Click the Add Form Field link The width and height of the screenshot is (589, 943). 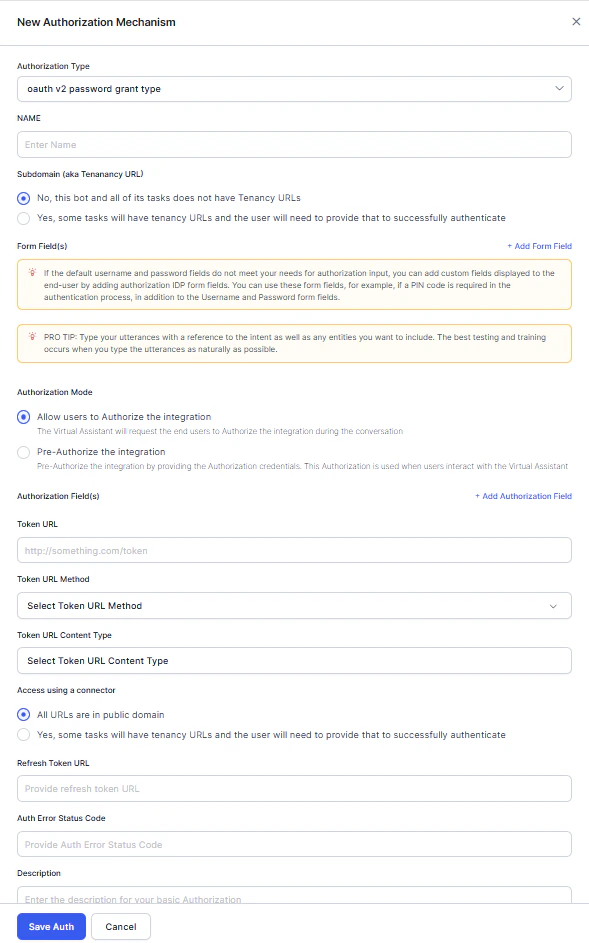click(x=541, y=245)
